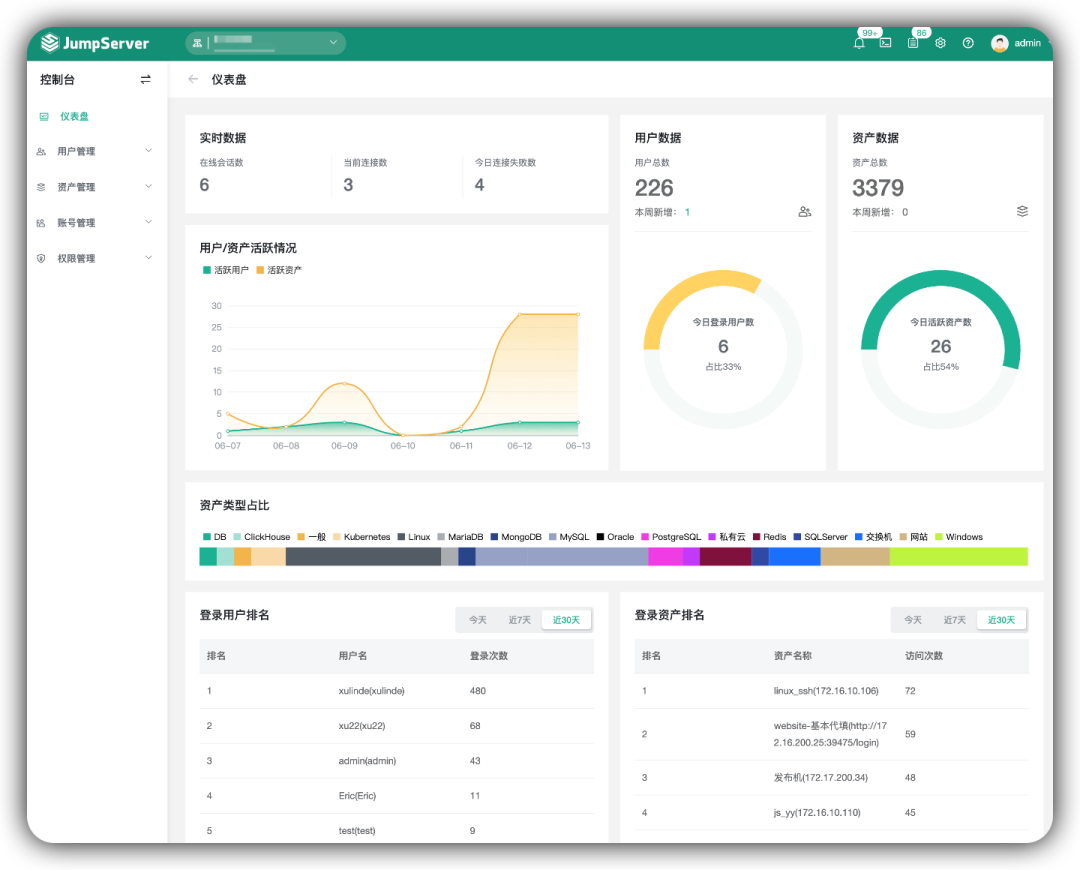Click the 今日登录用户数 donut chart
Image resolution: width=1080 pixels, height=870 pixels.
723,349
